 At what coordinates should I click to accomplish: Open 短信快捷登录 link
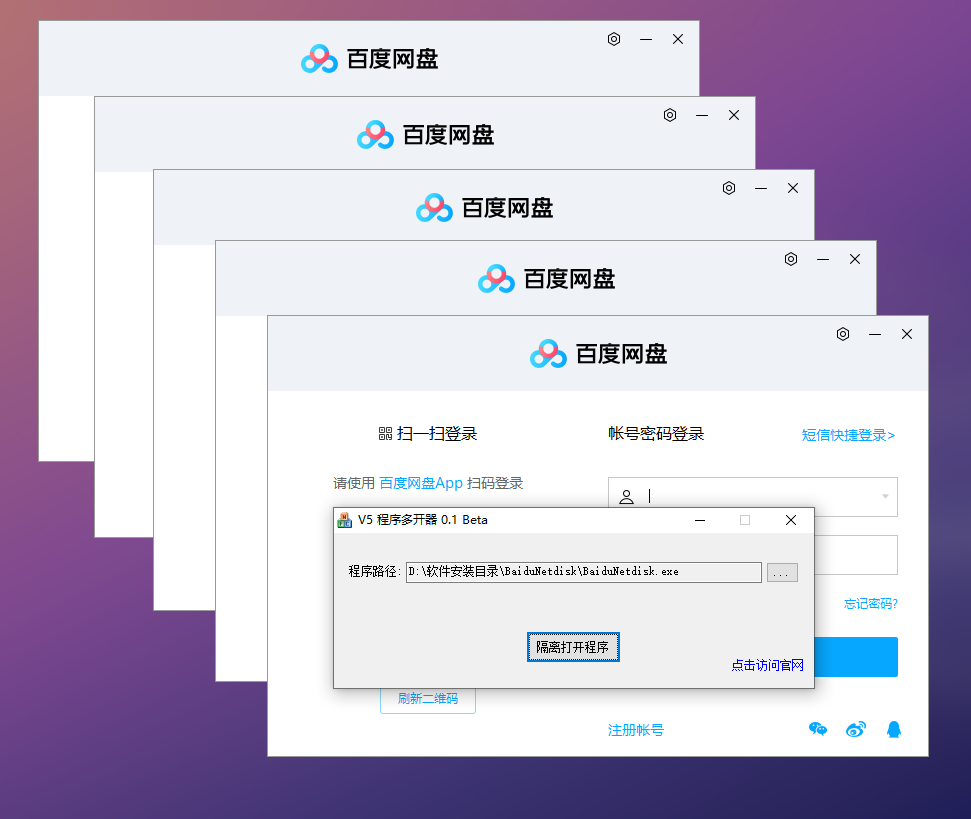pyautogui.click(x=848, y=435)
